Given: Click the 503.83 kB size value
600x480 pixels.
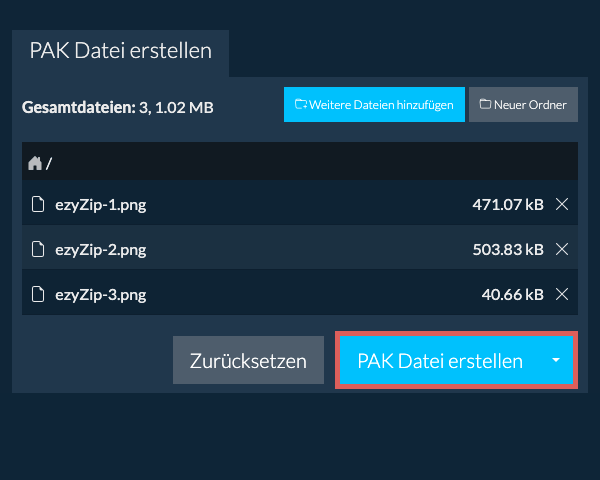Looking at the screenshot, I should [508, 250].
